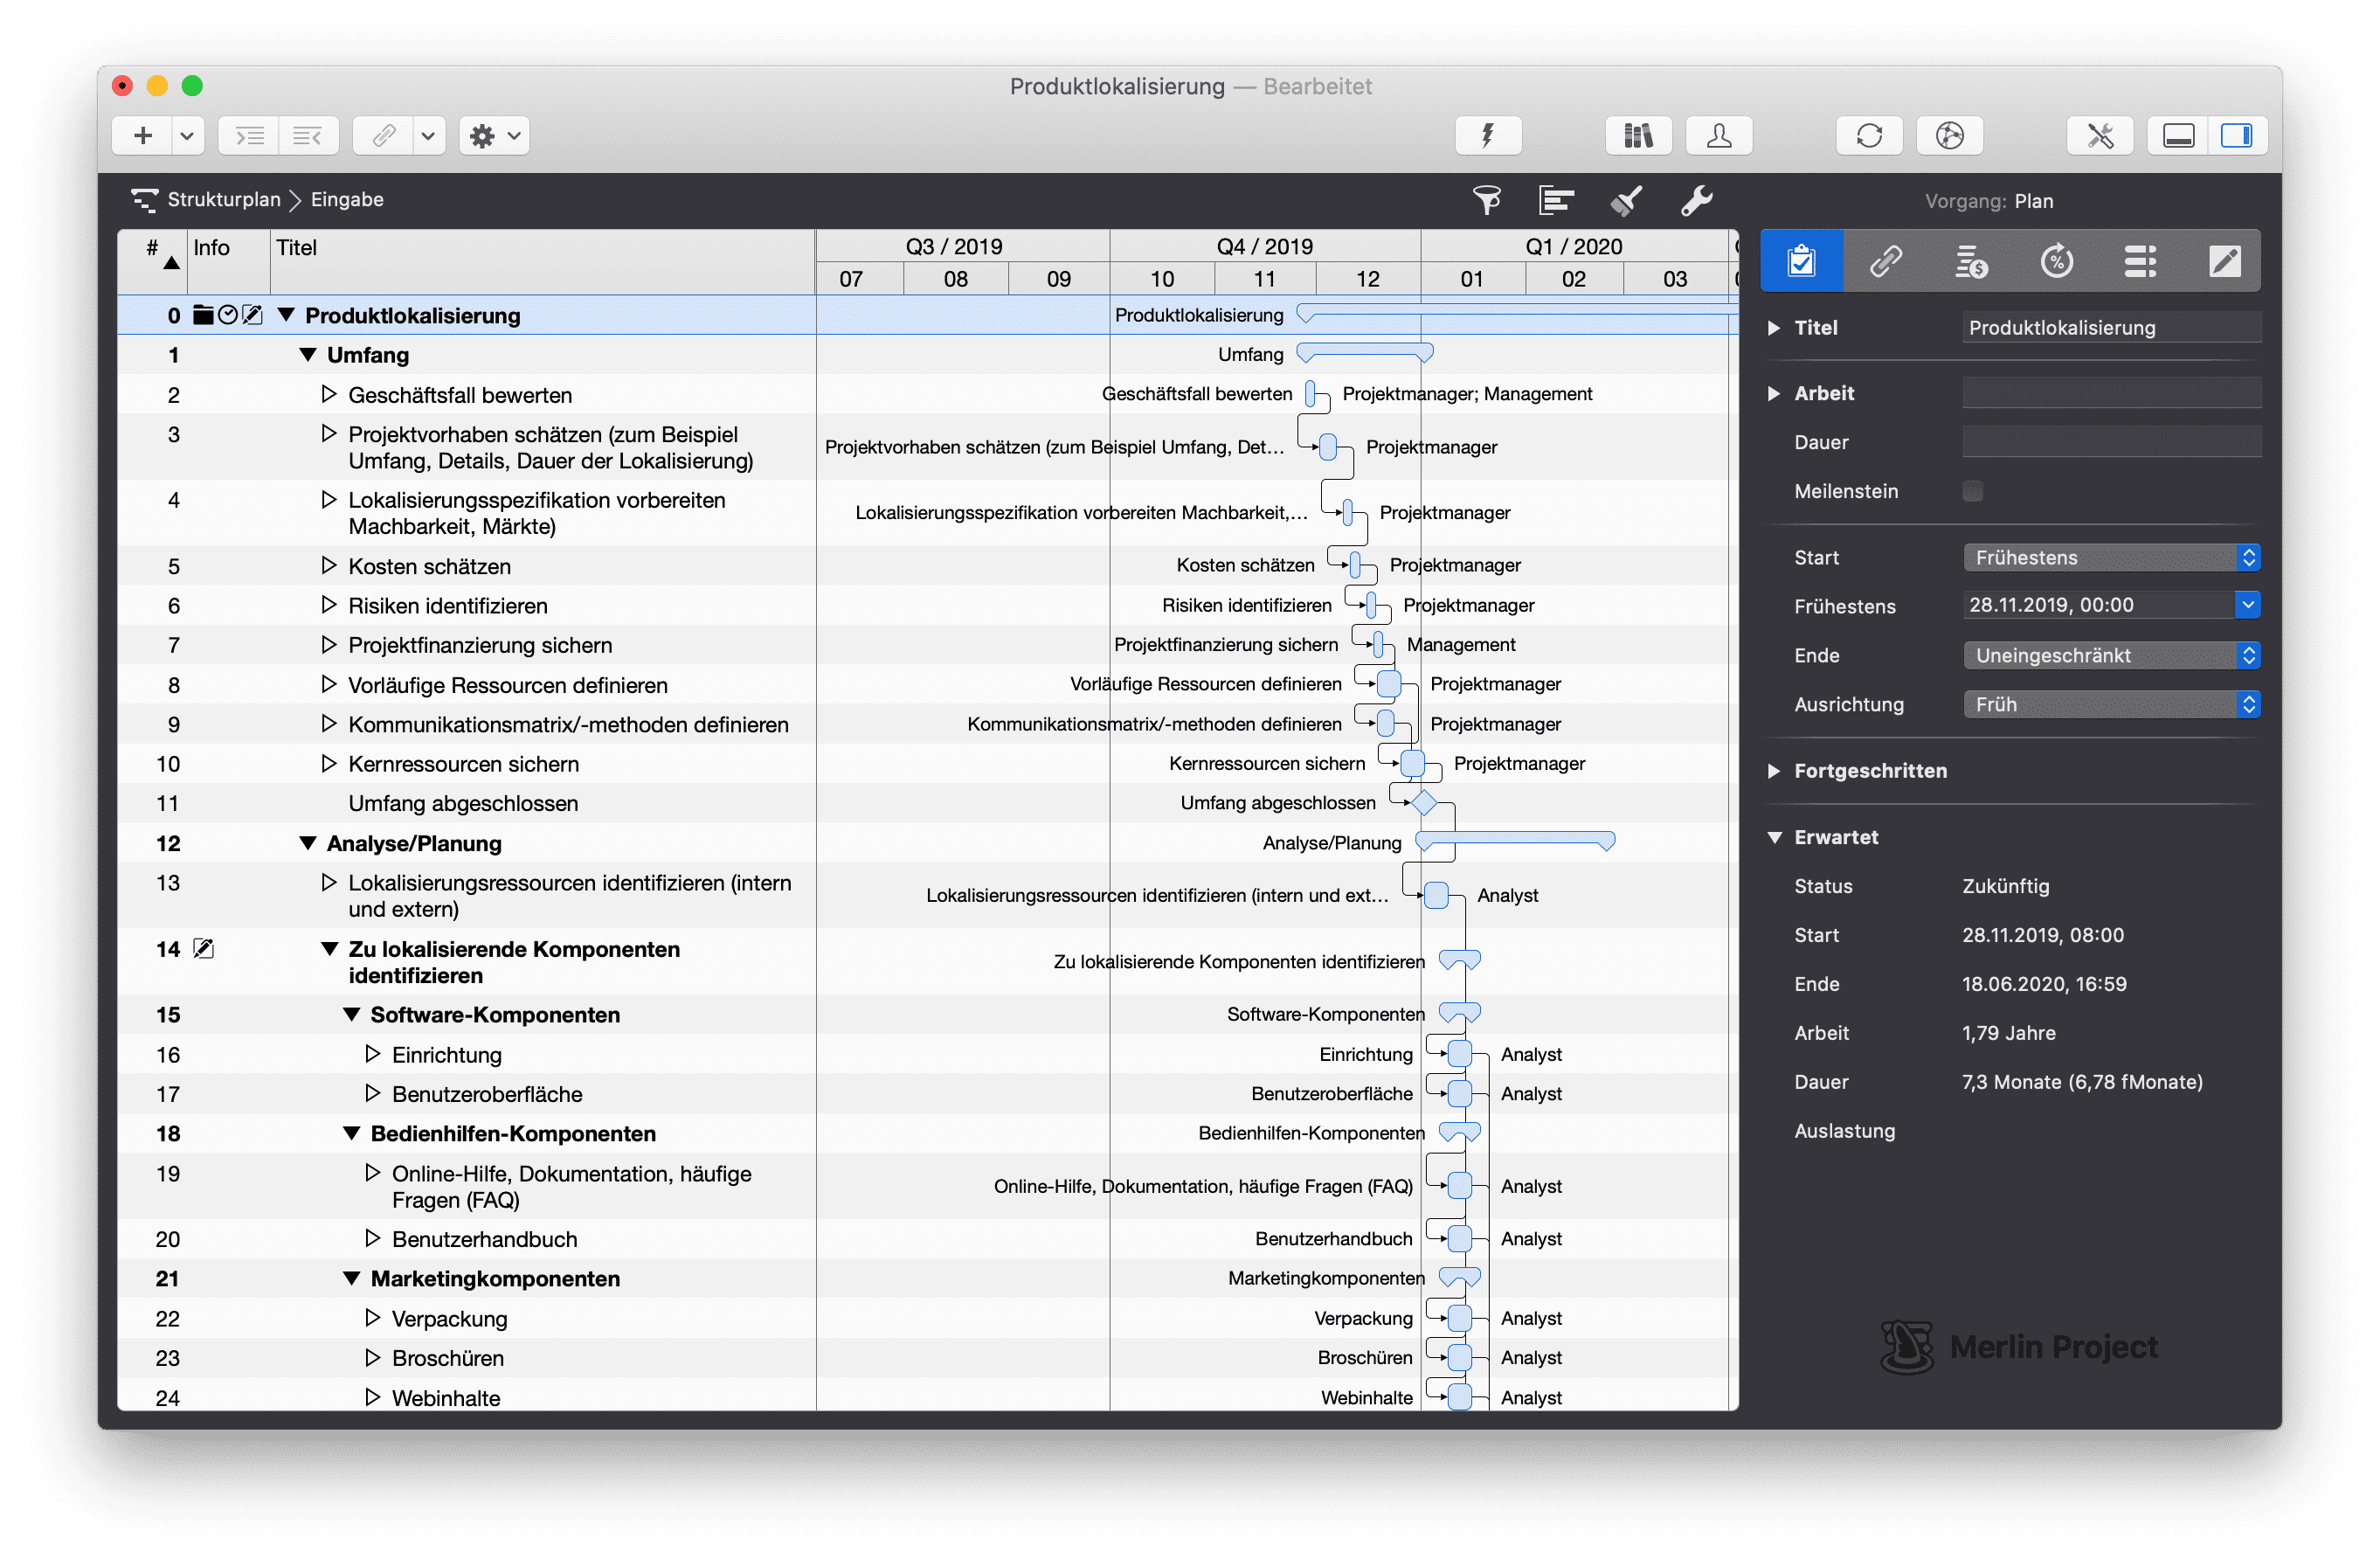Click the Strukturplan breadcrumb

point(223,199)
